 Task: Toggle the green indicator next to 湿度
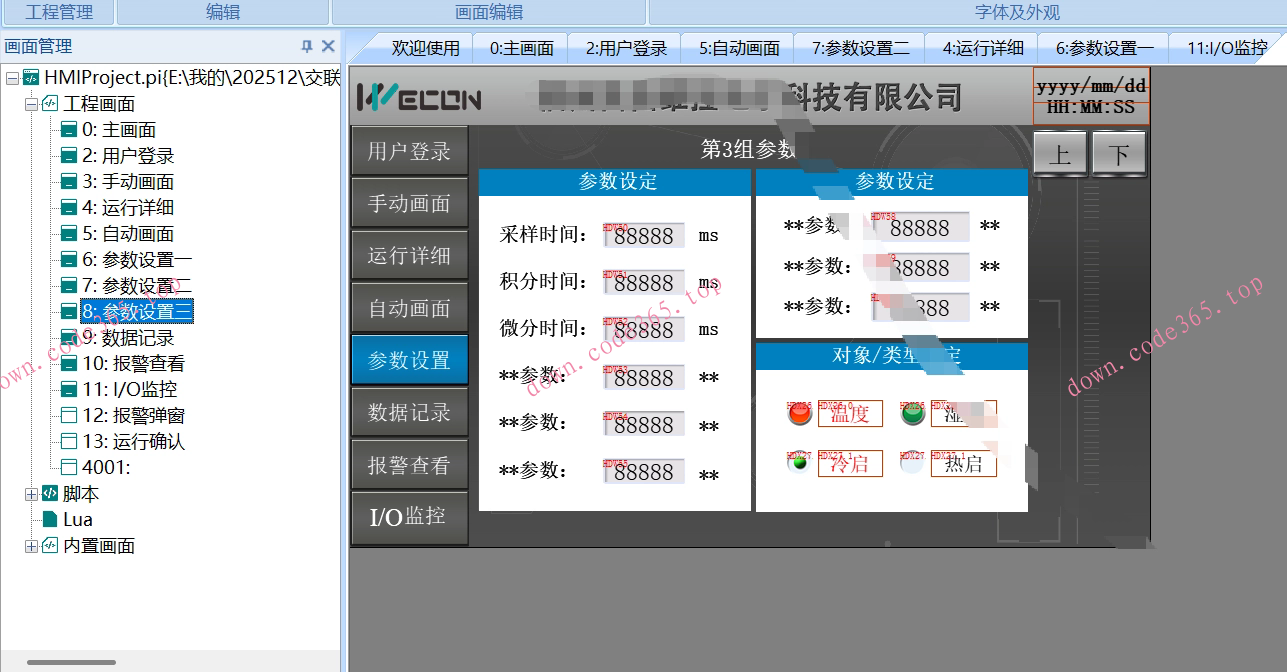pyautogui.click(x=911, y=413)
